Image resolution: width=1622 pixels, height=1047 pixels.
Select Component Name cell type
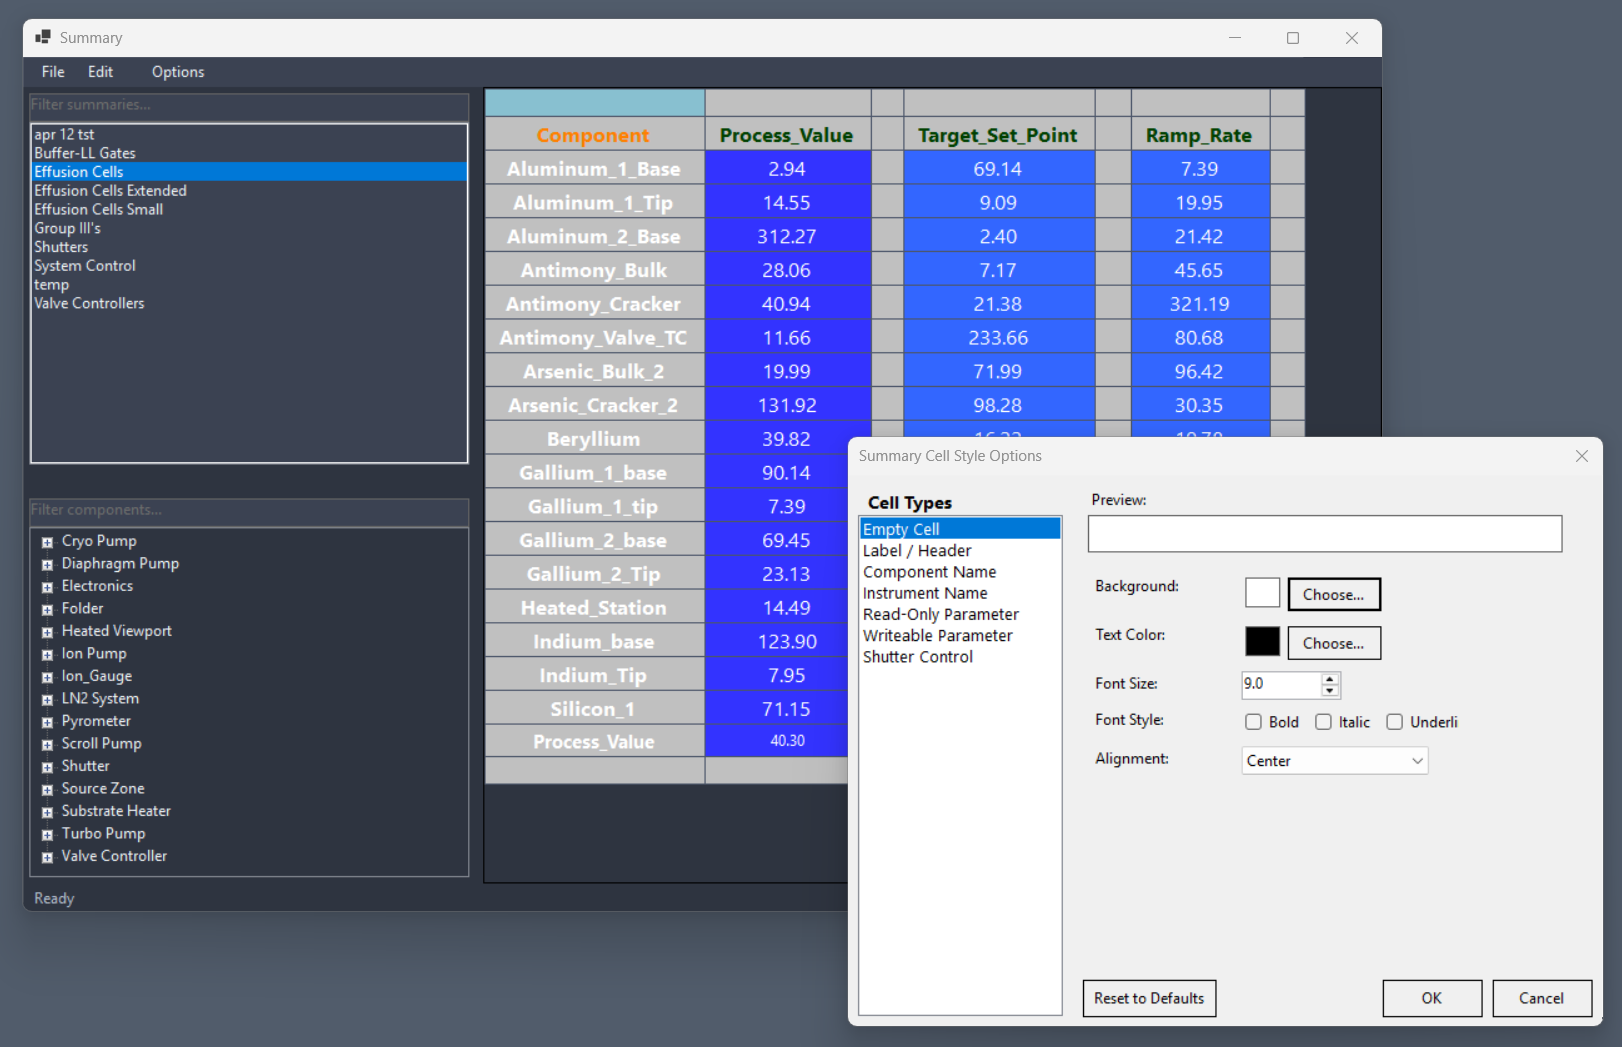click(959, 572)
